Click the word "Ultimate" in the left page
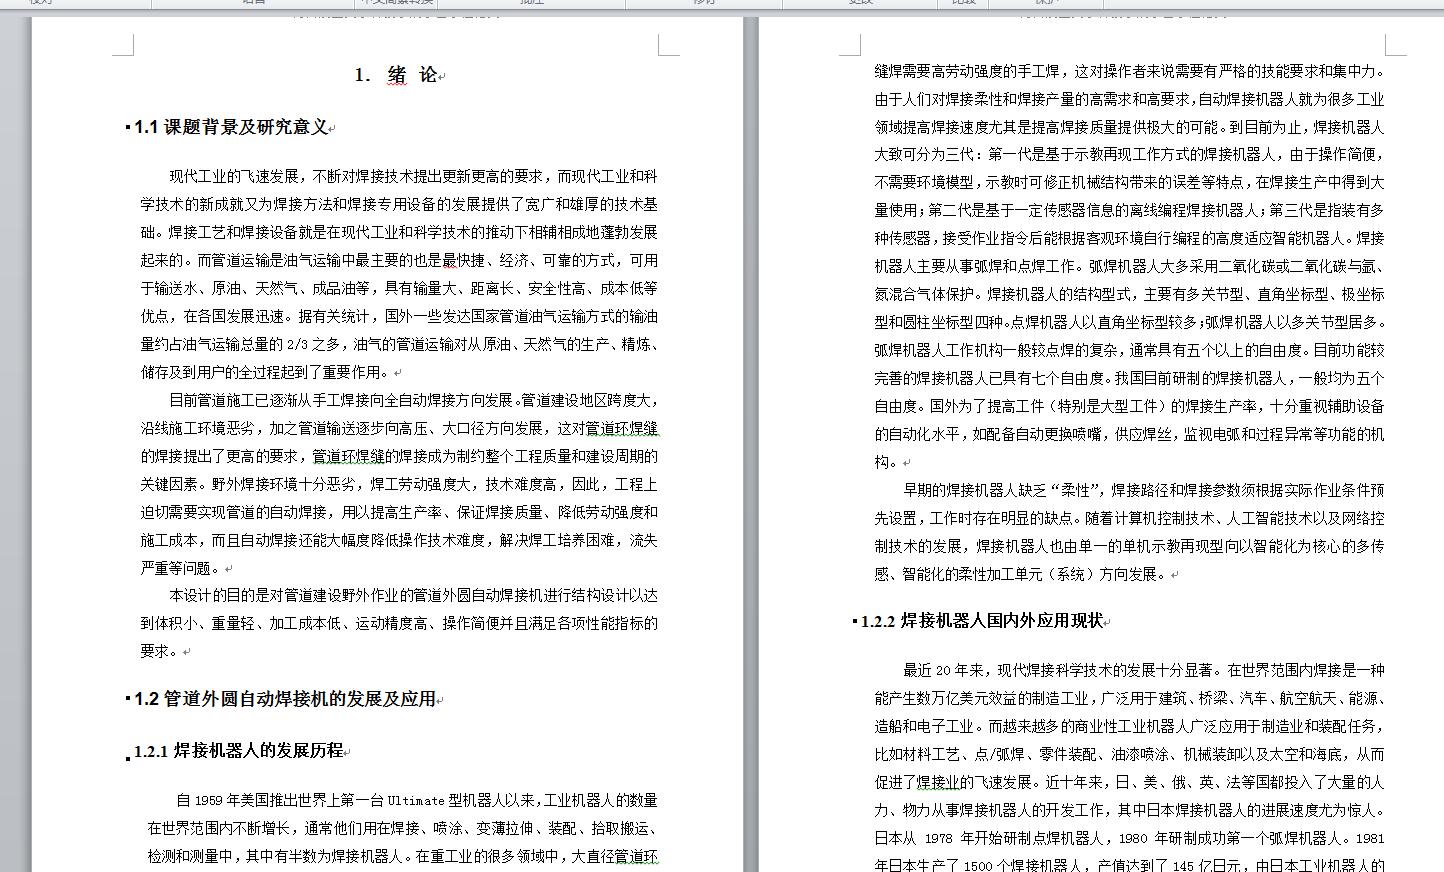Image resolution: width=1444 pixels, height=872 pixels. coord(415,800)
